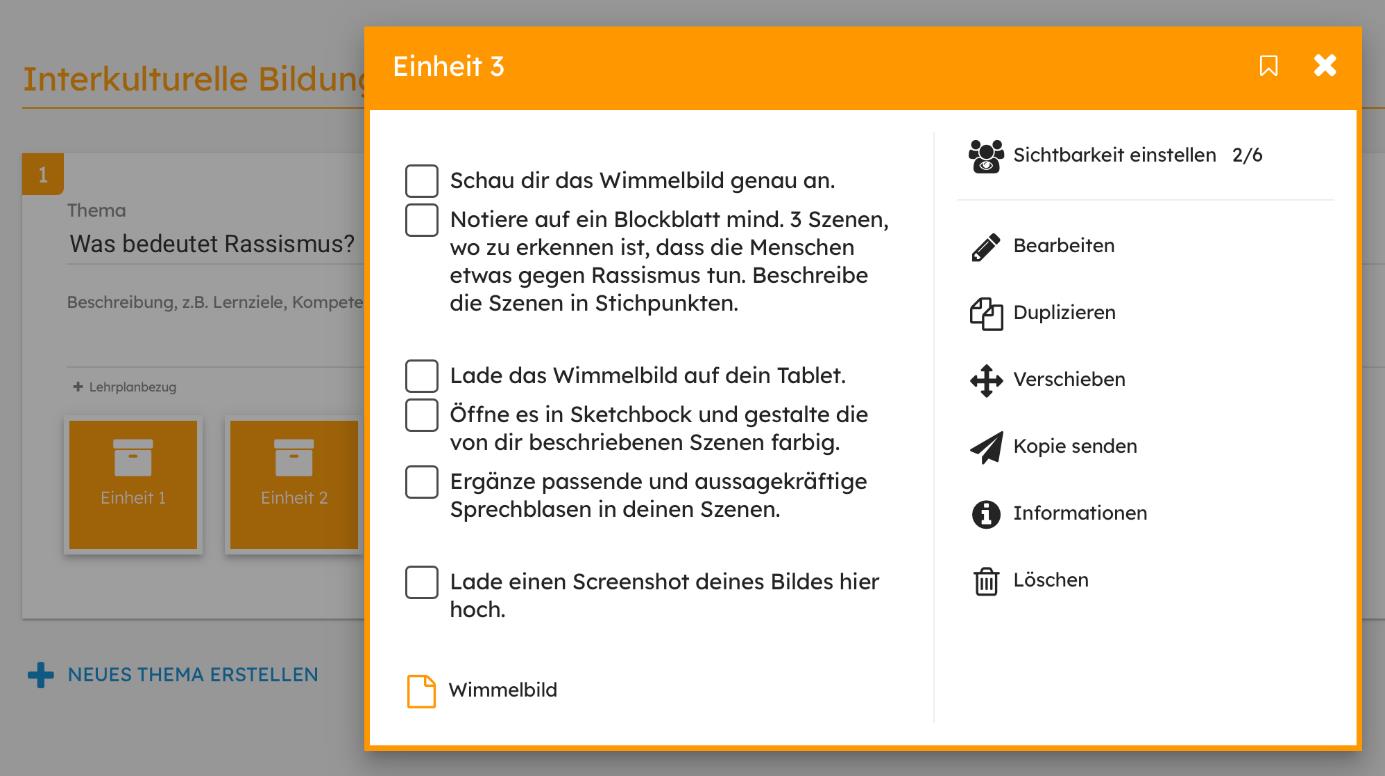Tick 'Lade das Wimmelbild auf dein Tablet'

coord(421,376)
